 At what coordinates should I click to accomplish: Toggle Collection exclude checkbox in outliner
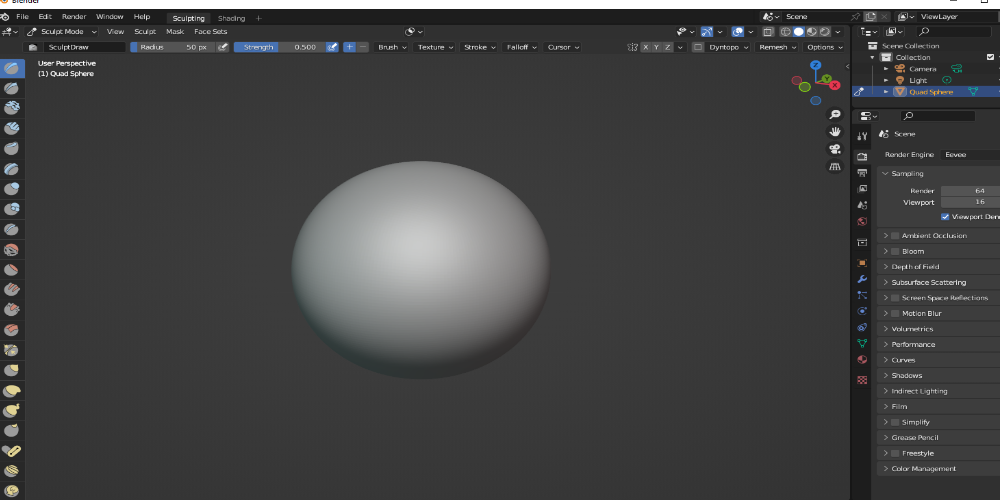990,57
